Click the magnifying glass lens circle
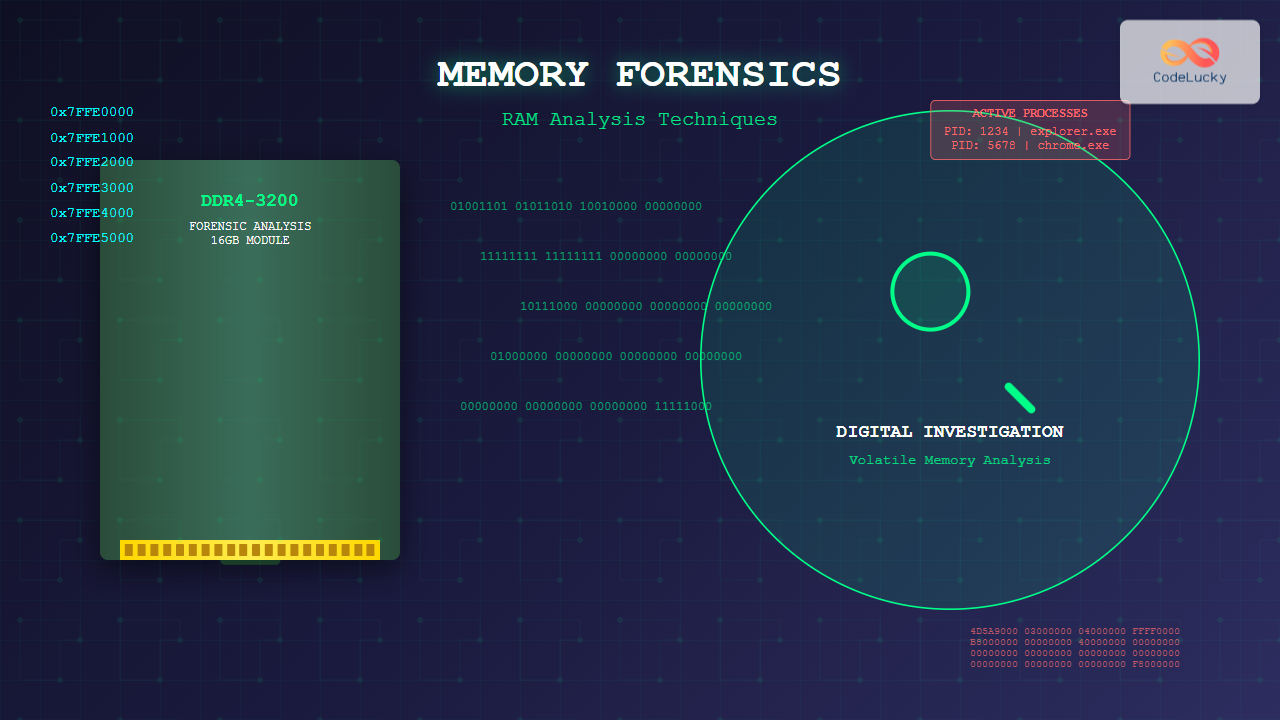The image size is (1280, 720). (x=930, y=291)
